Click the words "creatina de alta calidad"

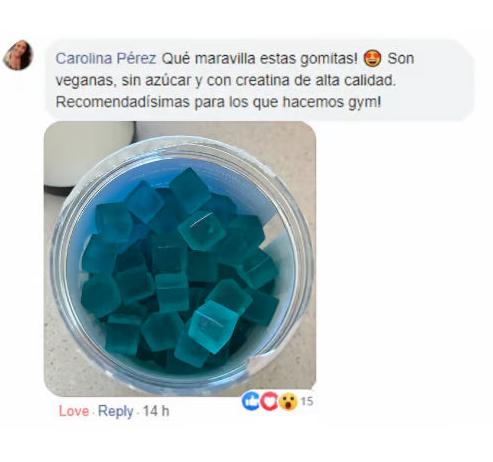point(316,80)
